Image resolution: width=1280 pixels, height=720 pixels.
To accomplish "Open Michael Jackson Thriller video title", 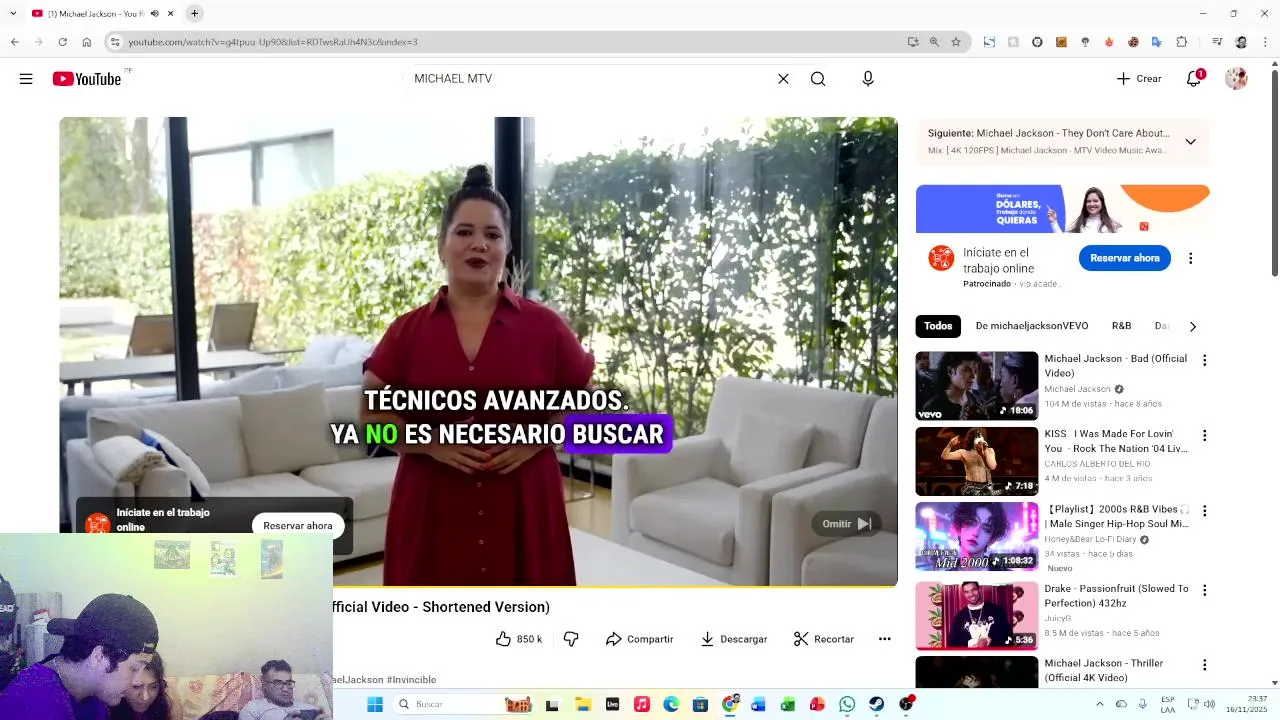I will [x=1104, y=670].
